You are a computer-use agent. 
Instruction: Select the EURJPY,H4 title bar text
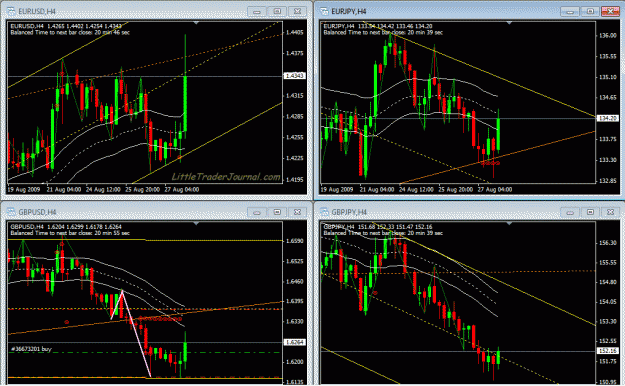(349, 12)
